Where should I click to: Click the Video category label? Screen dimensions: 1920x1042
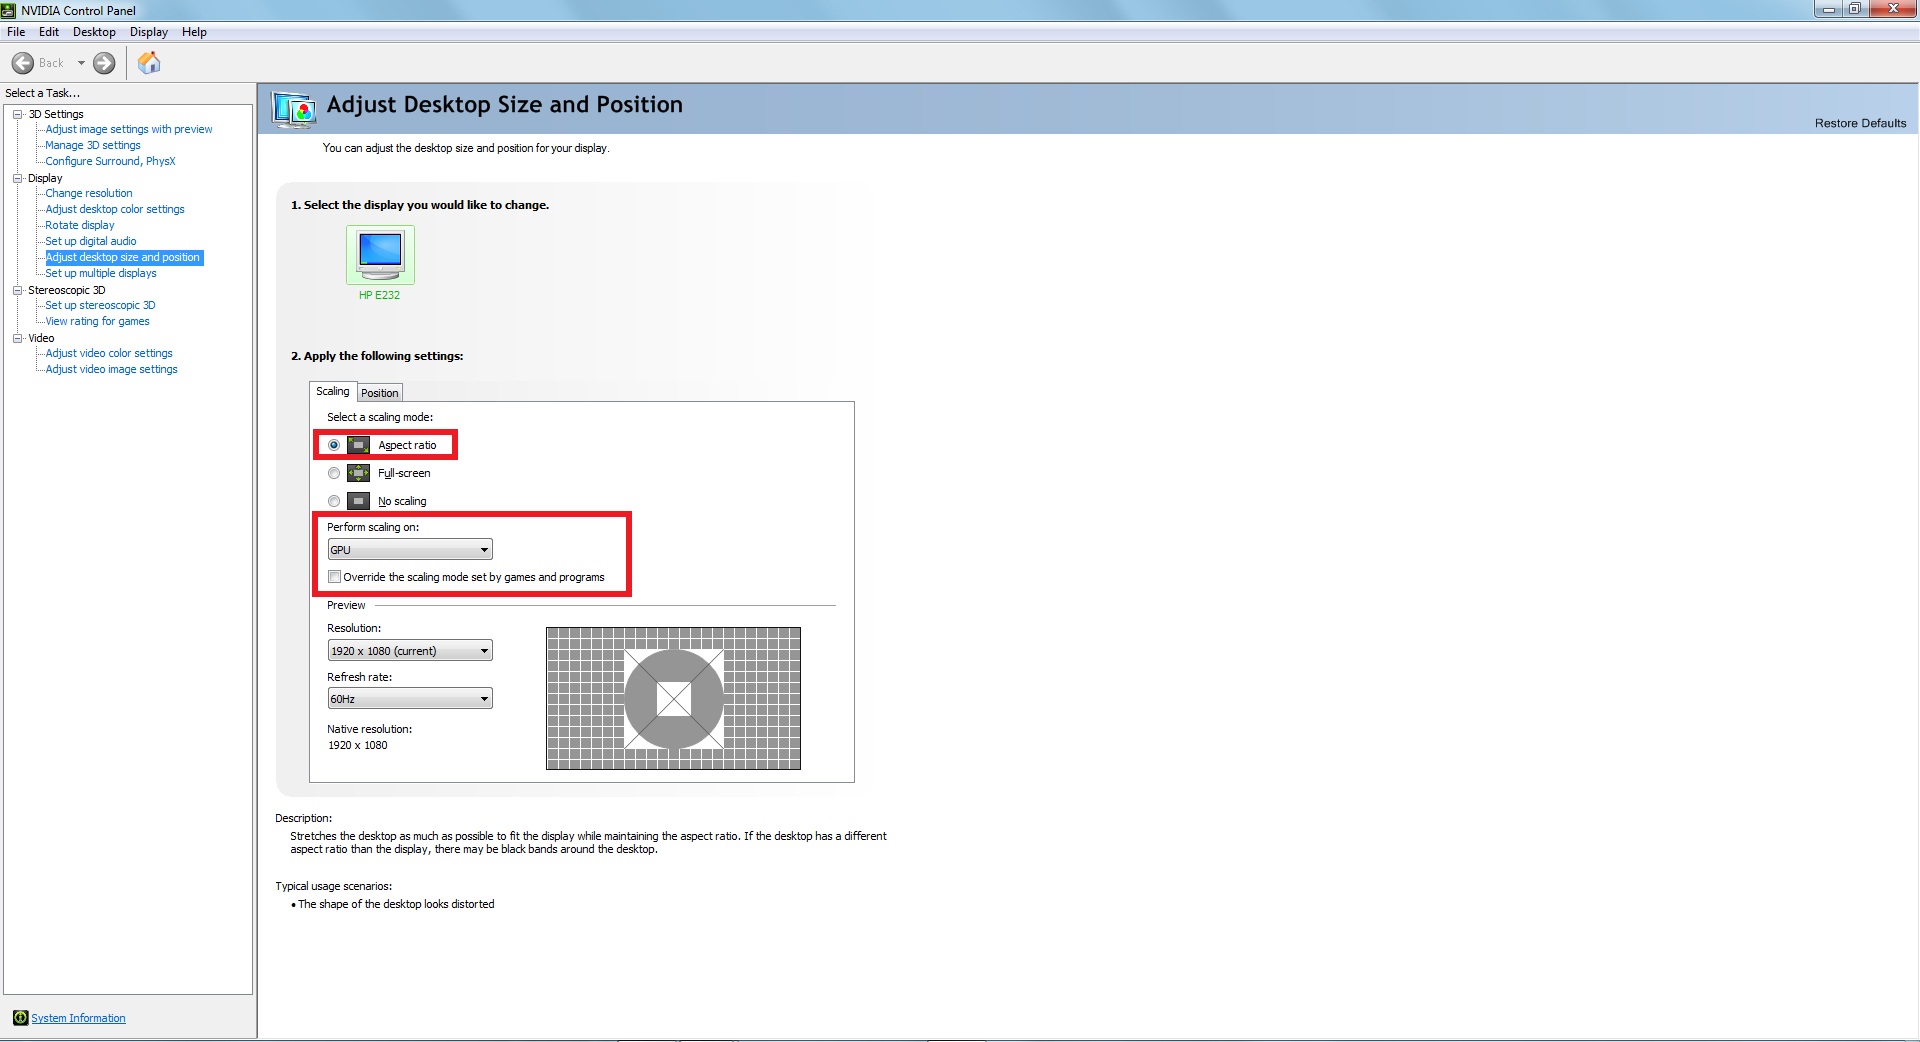pyautogui.click(x=41, y=338)
